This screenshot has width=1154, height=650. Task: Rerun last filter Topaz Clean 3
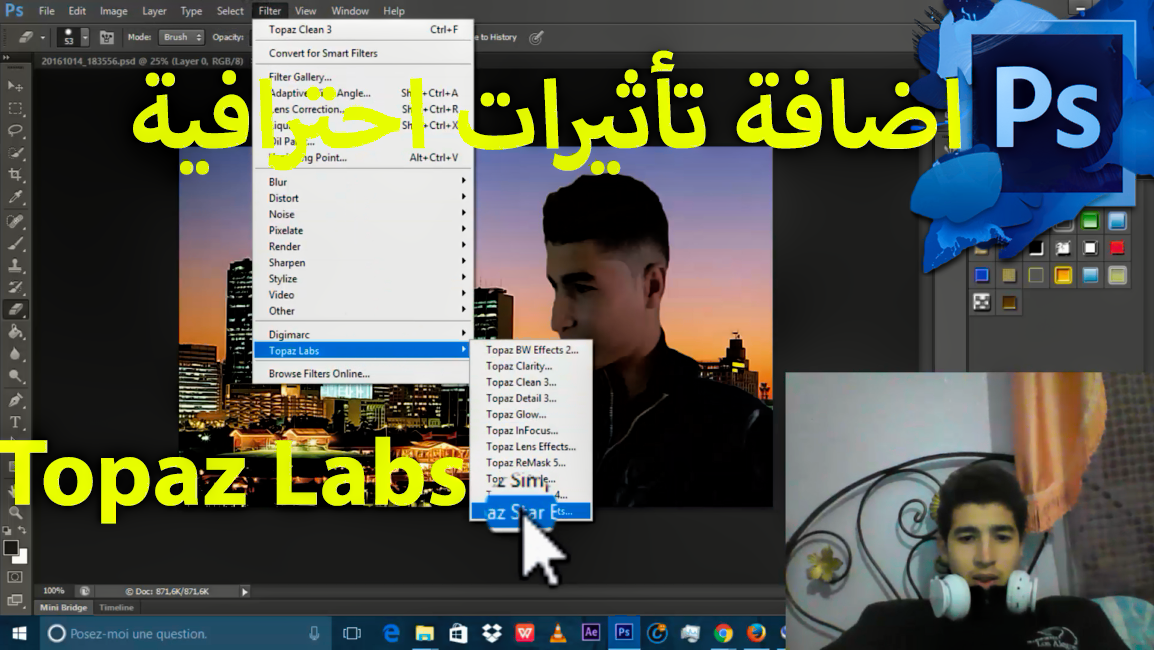[362, 29]
